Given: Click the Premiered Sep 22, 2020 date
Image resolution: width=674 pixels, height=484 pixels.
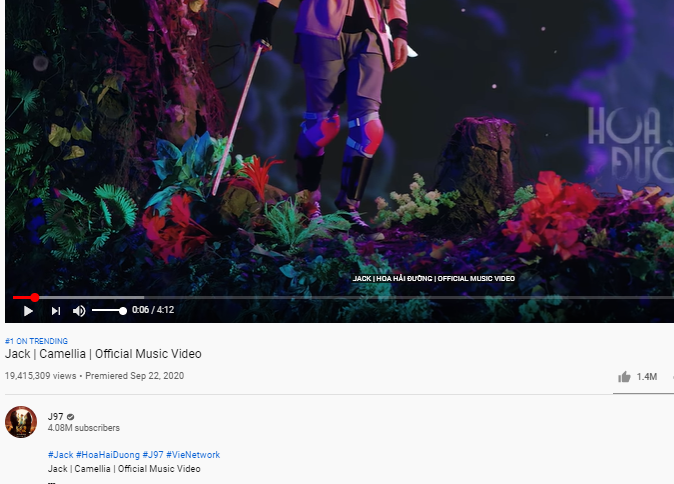Looking at the screenshot, I should pos(135,376).
